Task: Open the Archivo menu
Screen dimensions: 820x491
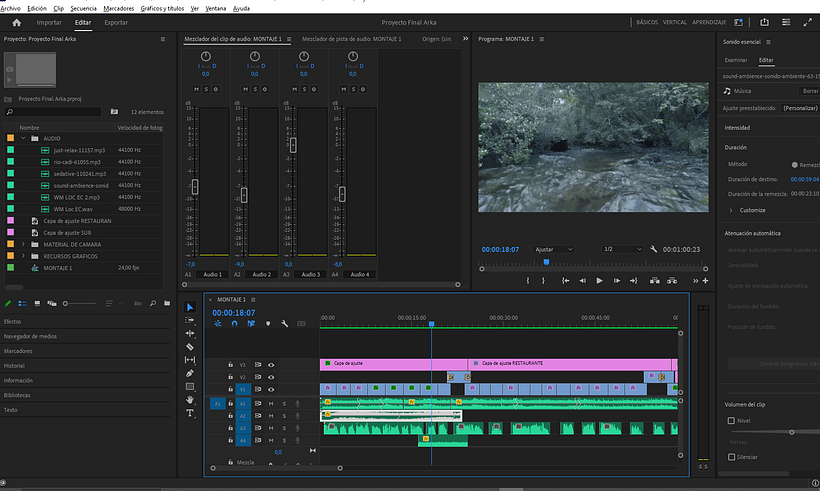Action: 10,8
